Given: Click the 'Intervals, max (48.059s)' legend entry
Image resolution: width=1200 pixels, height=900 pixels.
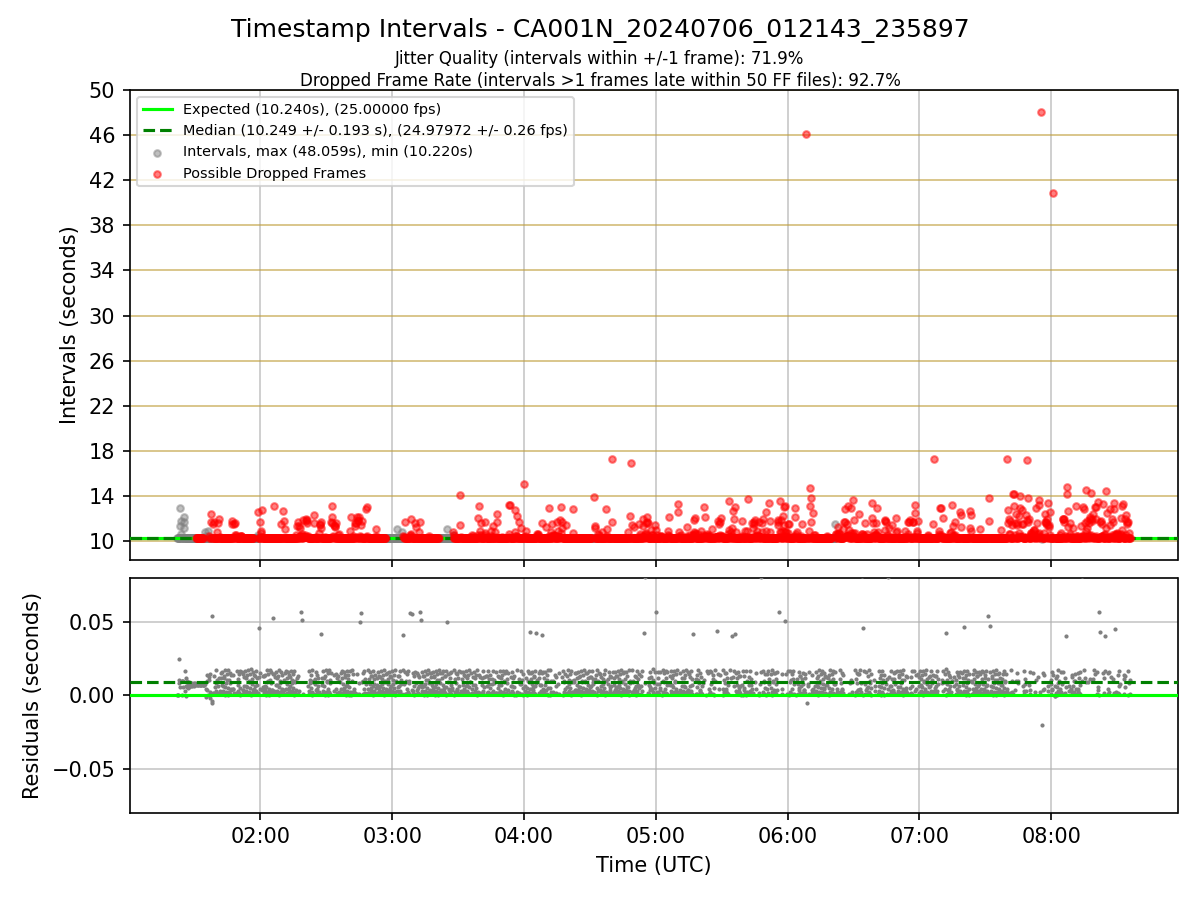Looking at the screenshot, I should (328, 152).
